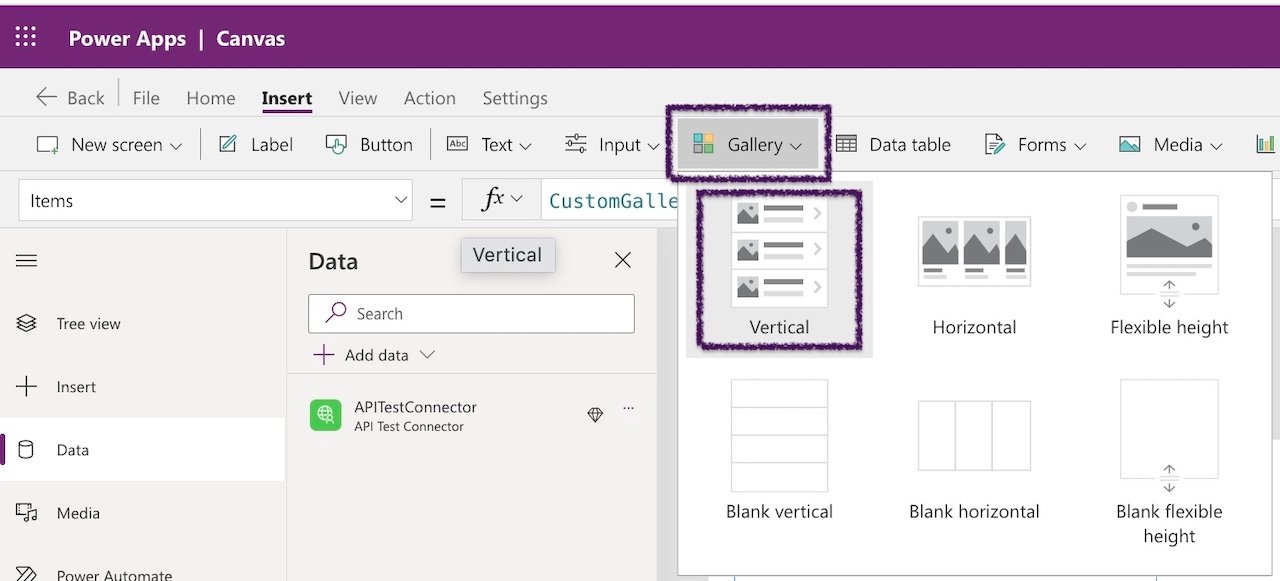Viewport: 1280px width, 581px height.
Task: Click the Back button label
Action: 86,98
